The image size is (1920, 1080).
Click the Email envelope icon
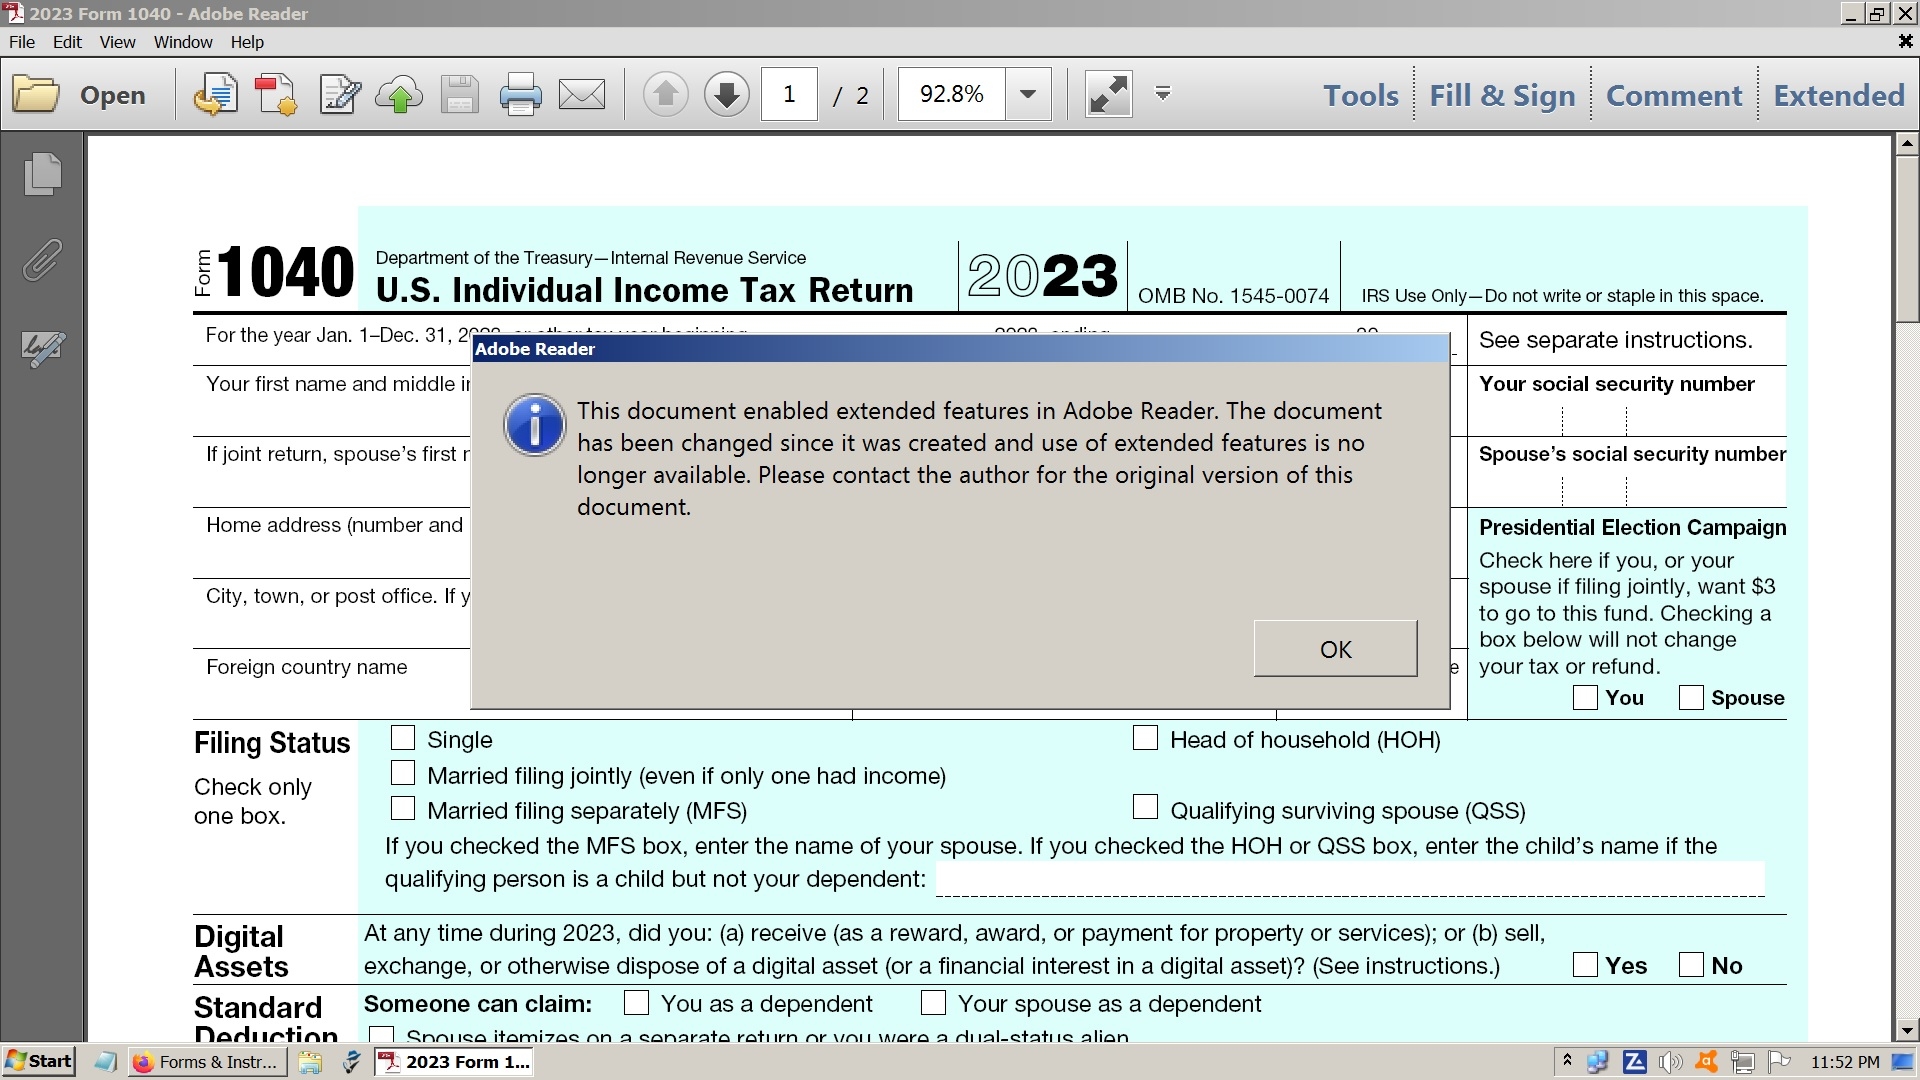(582, 95)
